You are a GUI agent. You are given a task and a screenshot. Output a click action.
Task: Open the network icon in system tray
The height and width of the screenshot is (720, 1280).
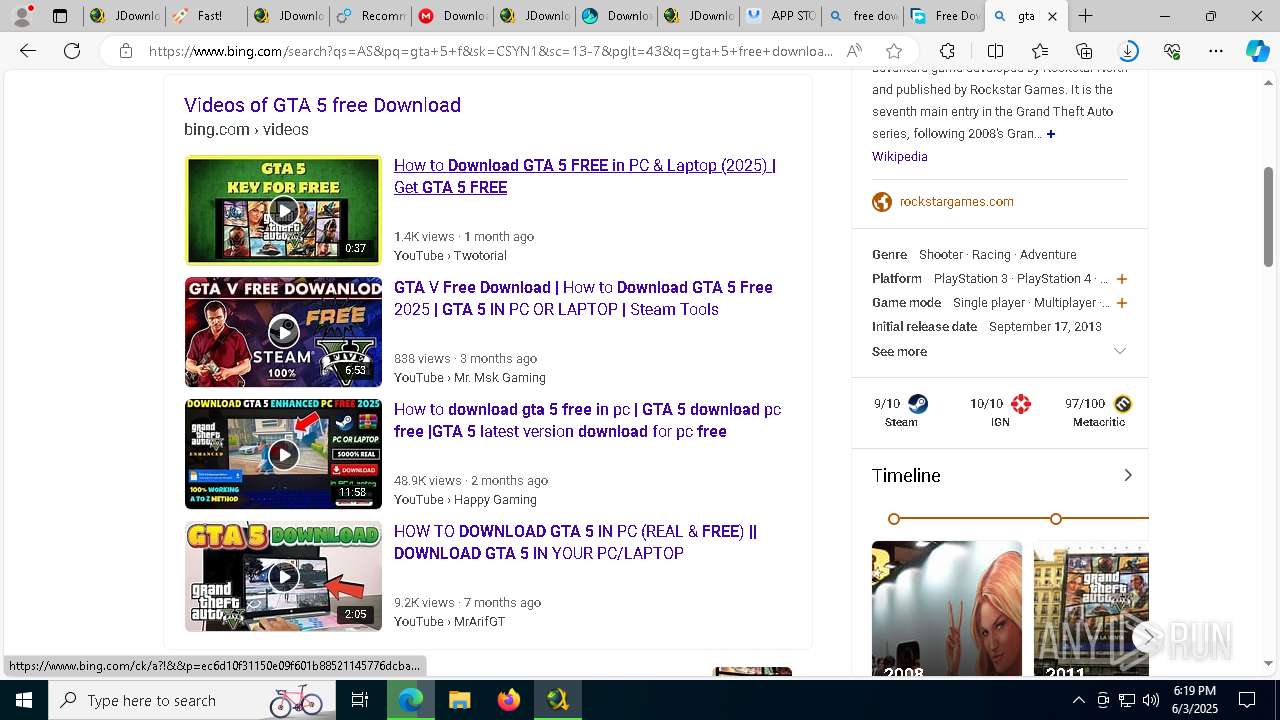(x=1127, y=700)
